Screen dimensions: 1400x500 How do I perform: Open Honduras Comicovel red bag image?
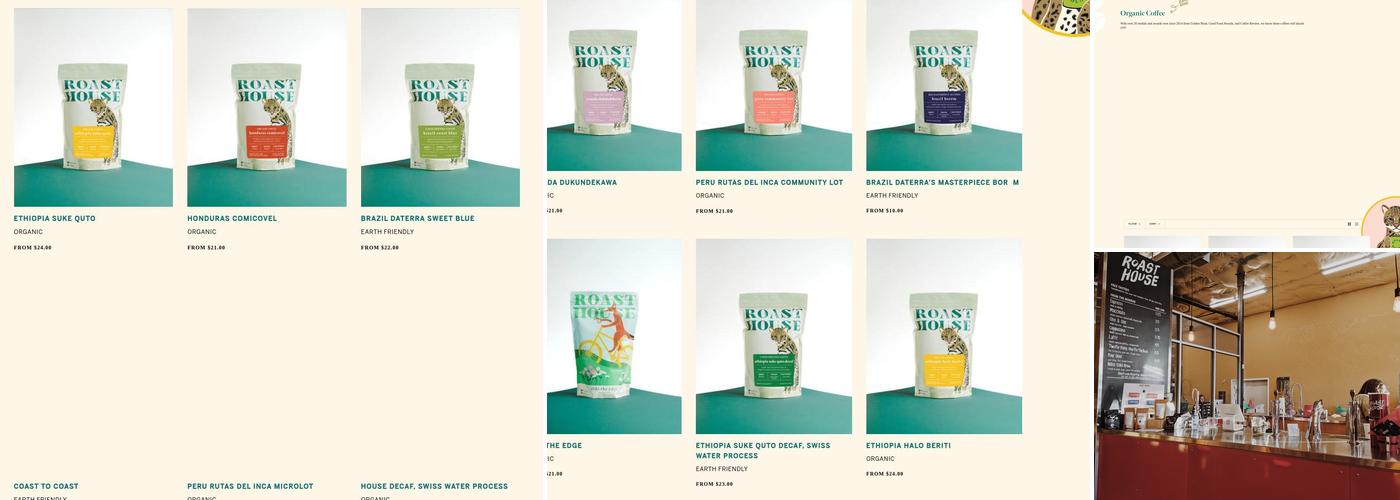click(267, 108)
